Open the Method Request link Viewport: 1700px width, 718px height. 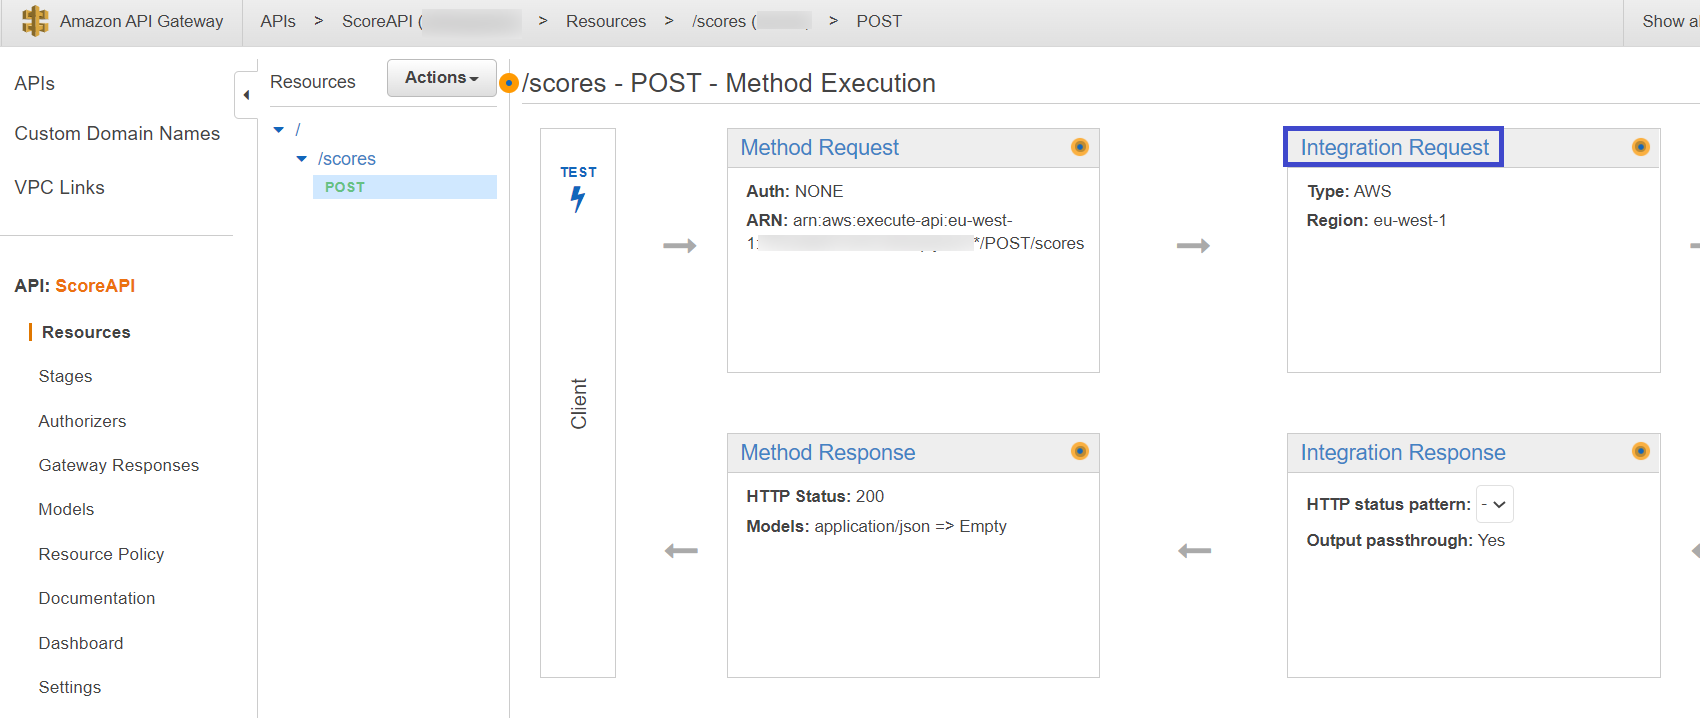[x=820, y=147]
